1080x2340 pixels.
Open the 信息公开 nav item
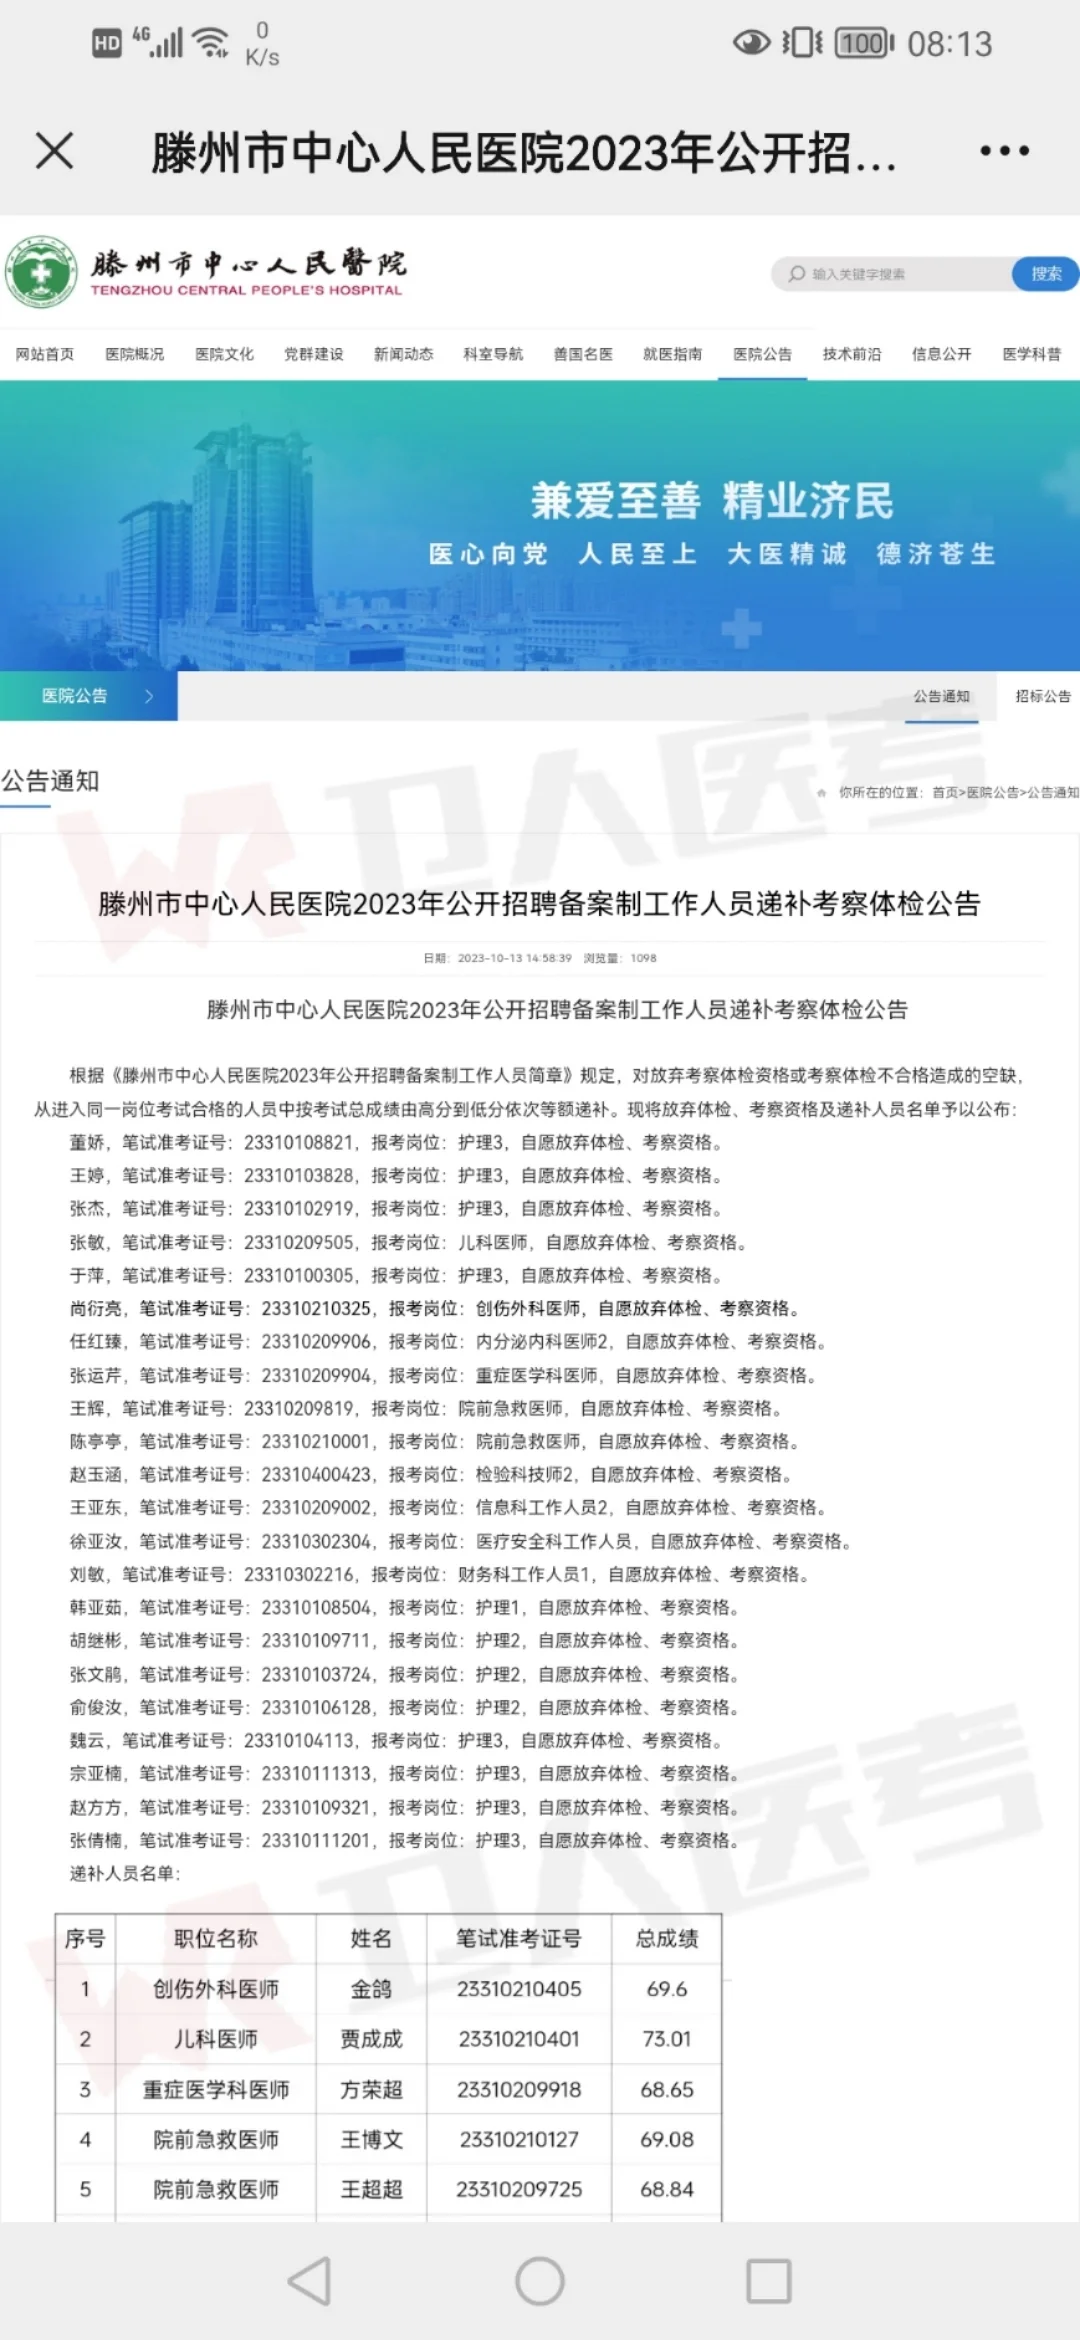coord(942,354)
